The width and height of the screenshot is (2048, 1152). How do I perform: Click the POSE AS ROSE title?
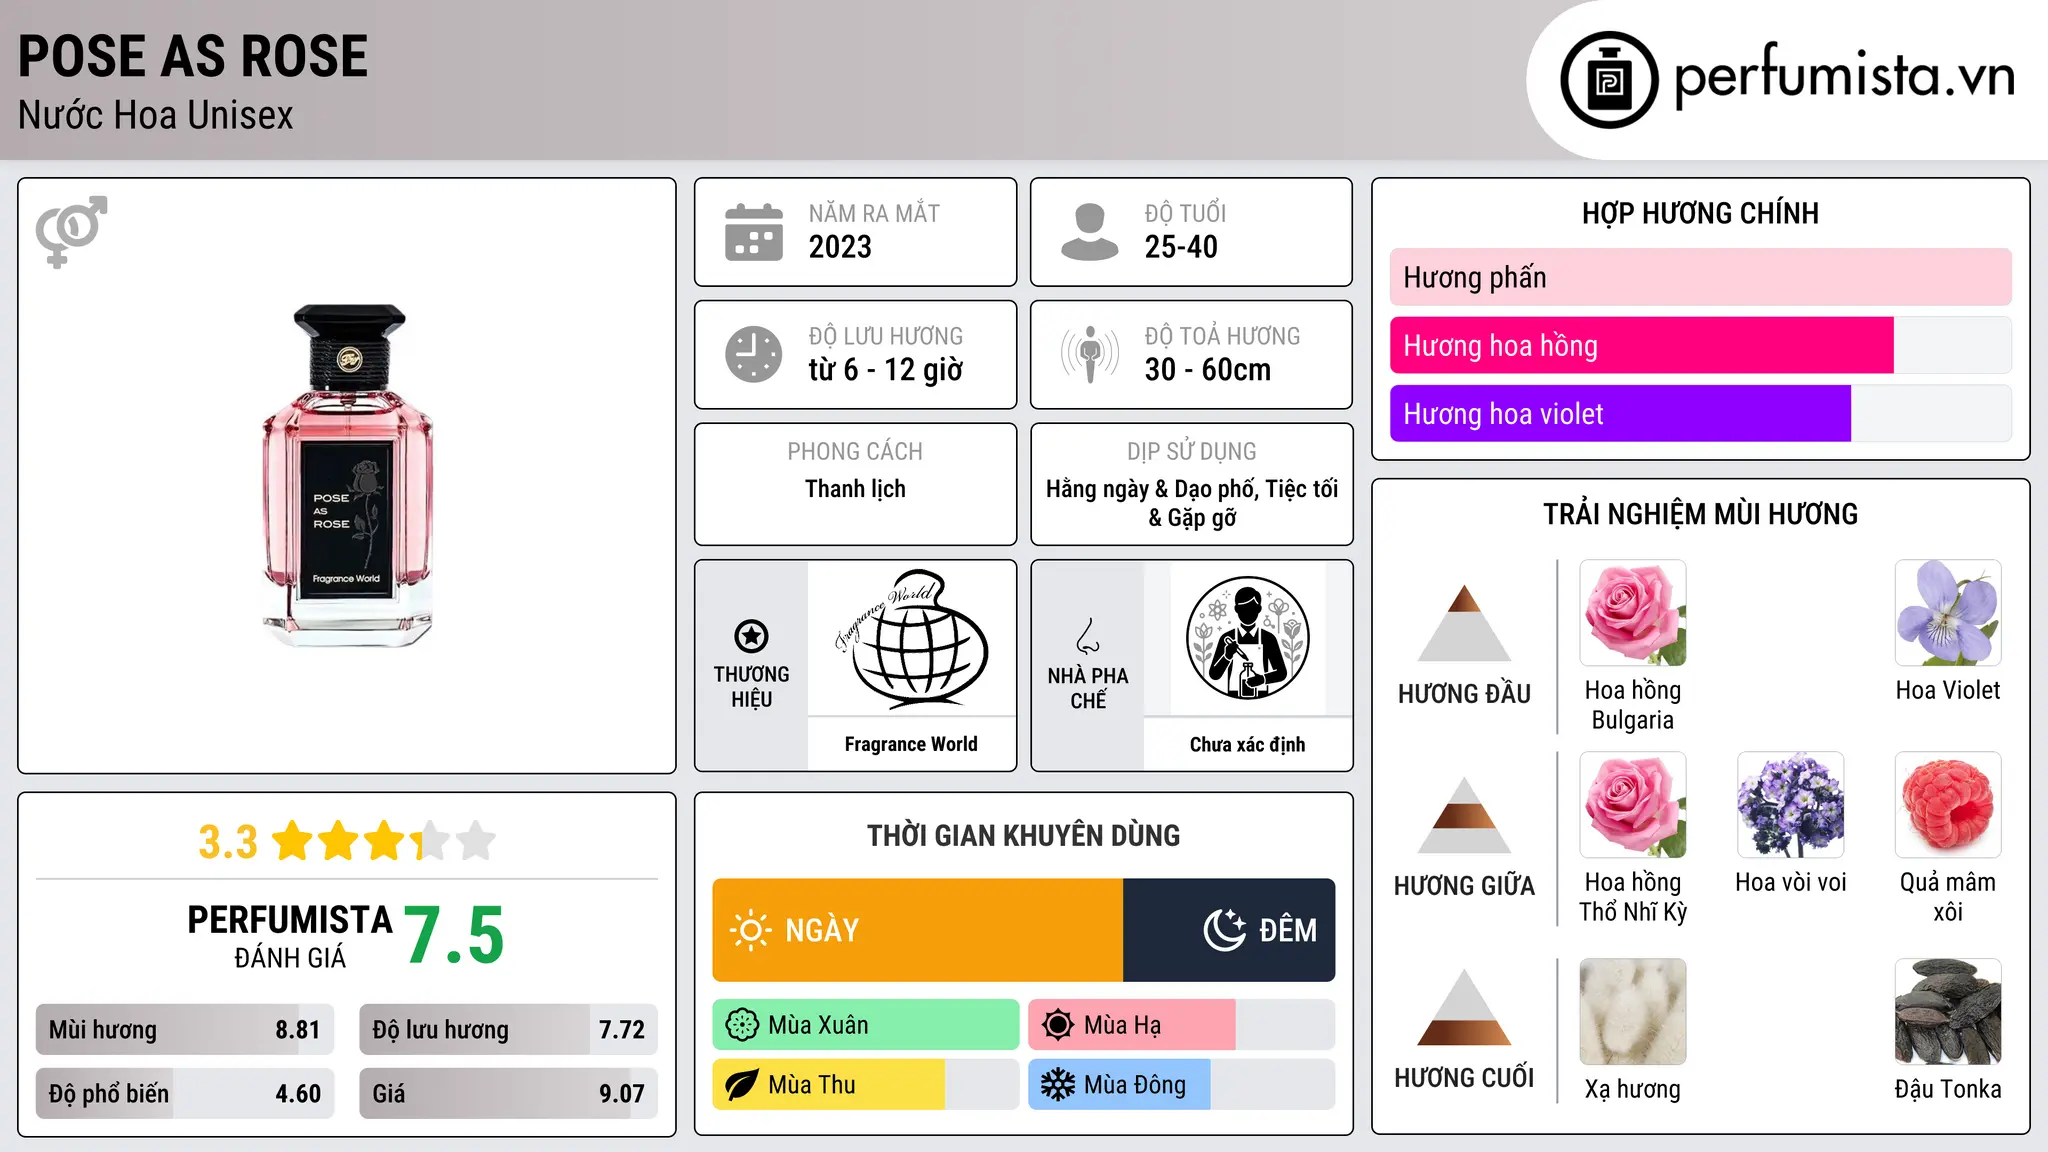(x=193, y=56)
